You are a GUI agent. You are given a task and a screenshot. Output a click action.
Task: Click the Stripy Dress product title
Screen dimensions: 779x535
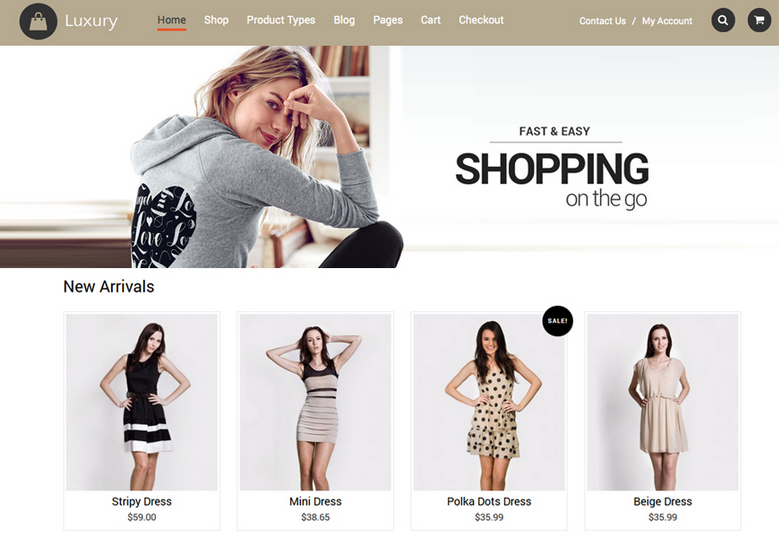pyautogui.click(x=142, y=502)
